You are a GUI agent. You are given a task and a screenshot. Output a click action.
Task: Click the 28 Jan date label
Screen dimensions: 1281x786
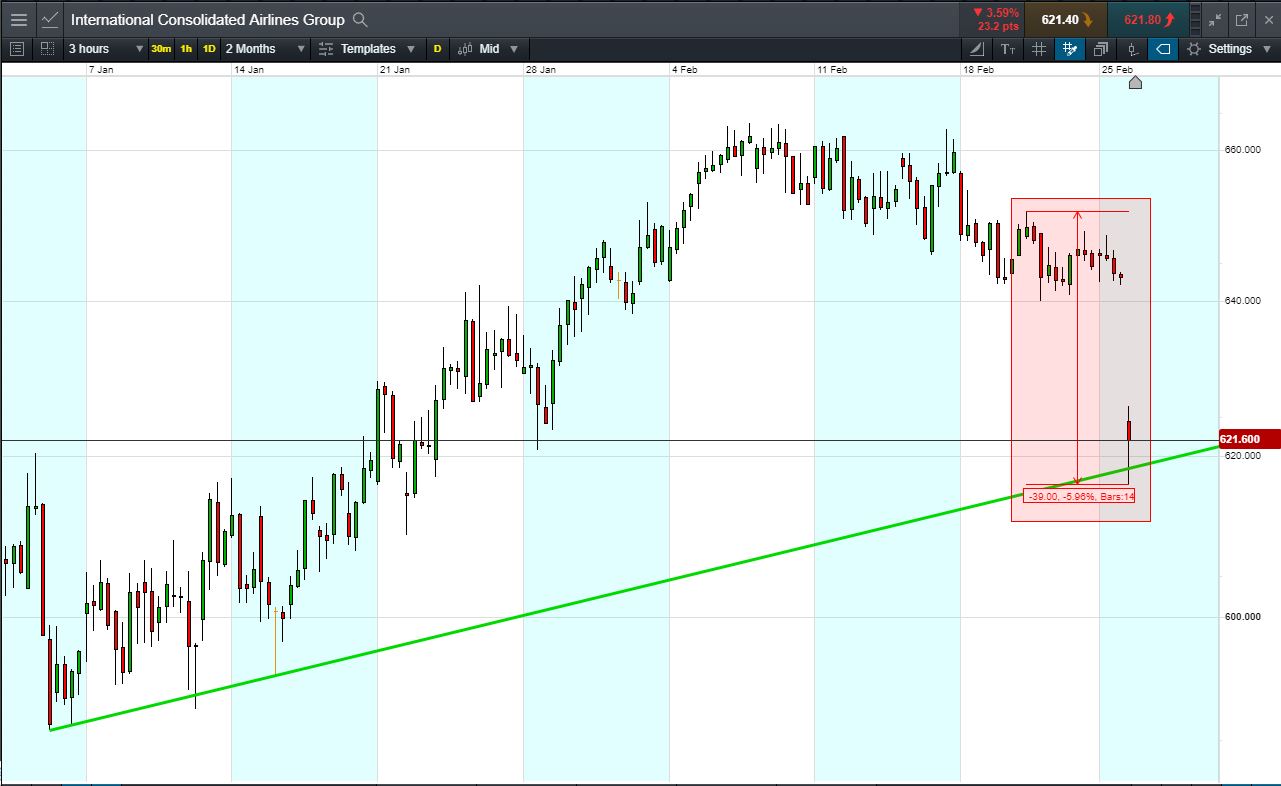point(541,70)
